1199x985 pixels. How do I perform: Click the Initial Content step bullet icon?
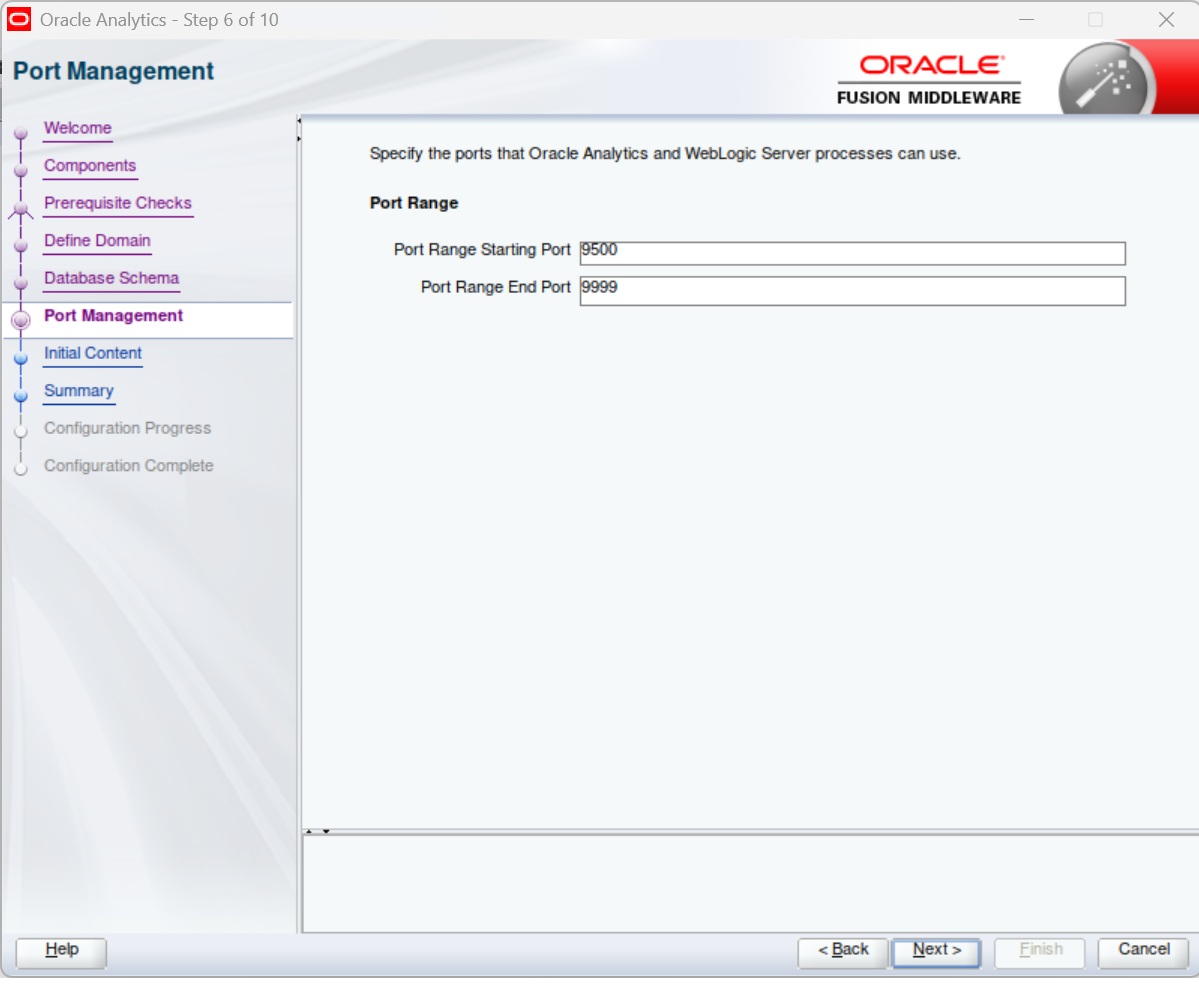(21, 358)
